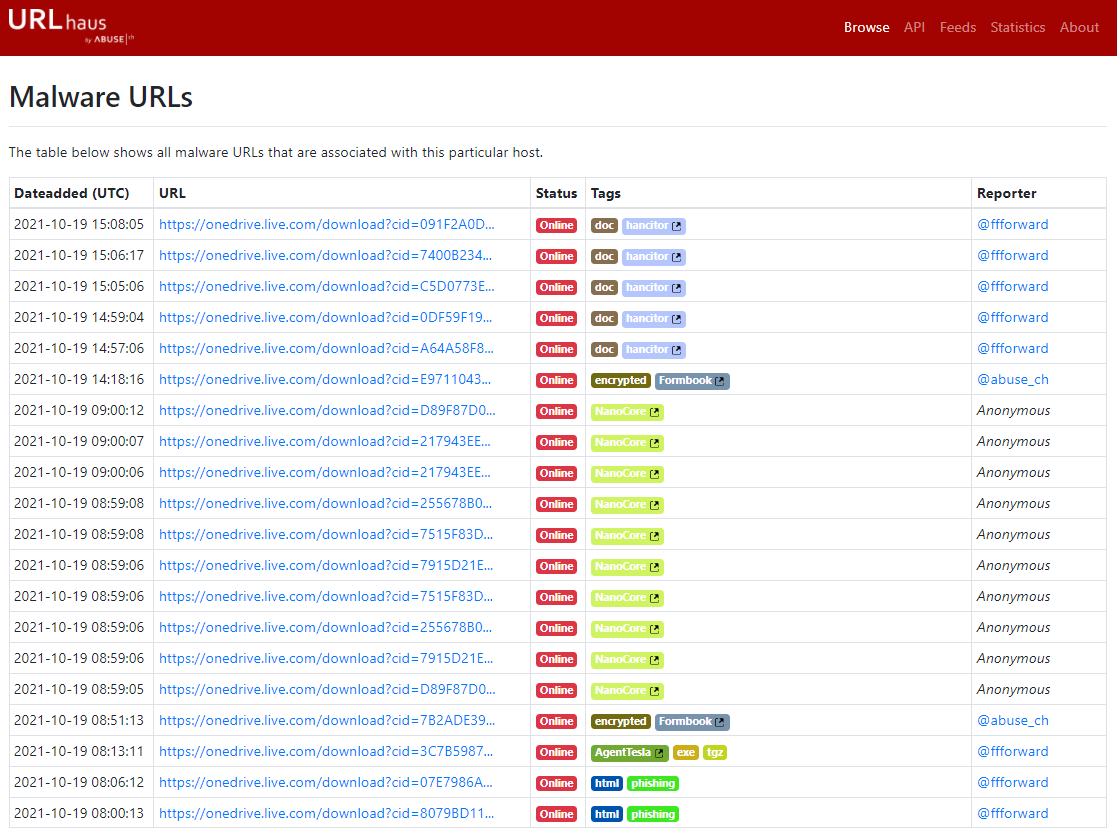Open @ffforward reporter in 15:08:05 row
The image size is (1117, 828).
click(1012, 224)
